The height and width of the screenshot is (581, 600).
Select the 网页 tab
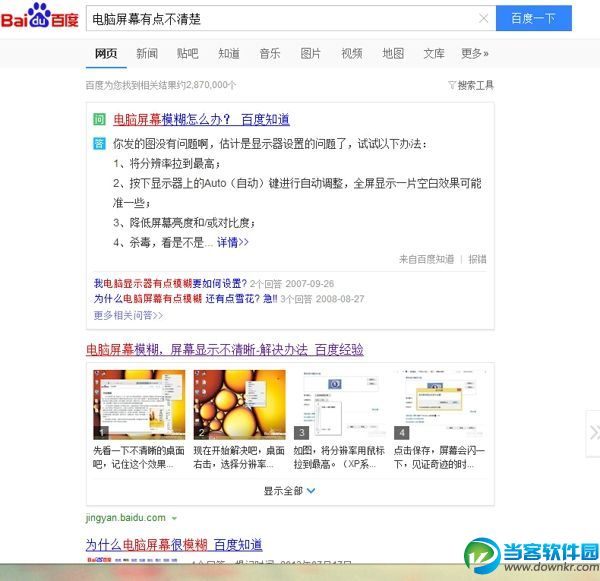tap(106, 54)
